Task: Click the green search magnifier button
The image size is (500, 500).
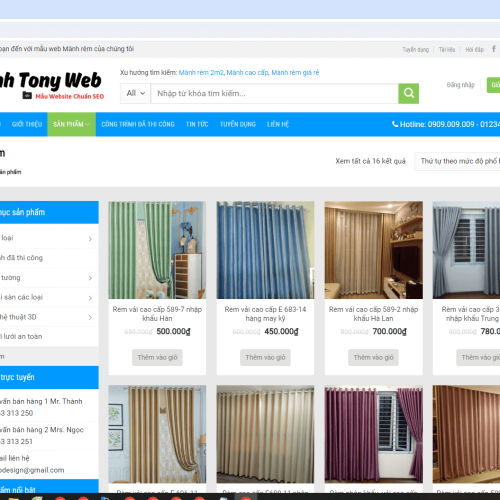Action: [408, 93]
